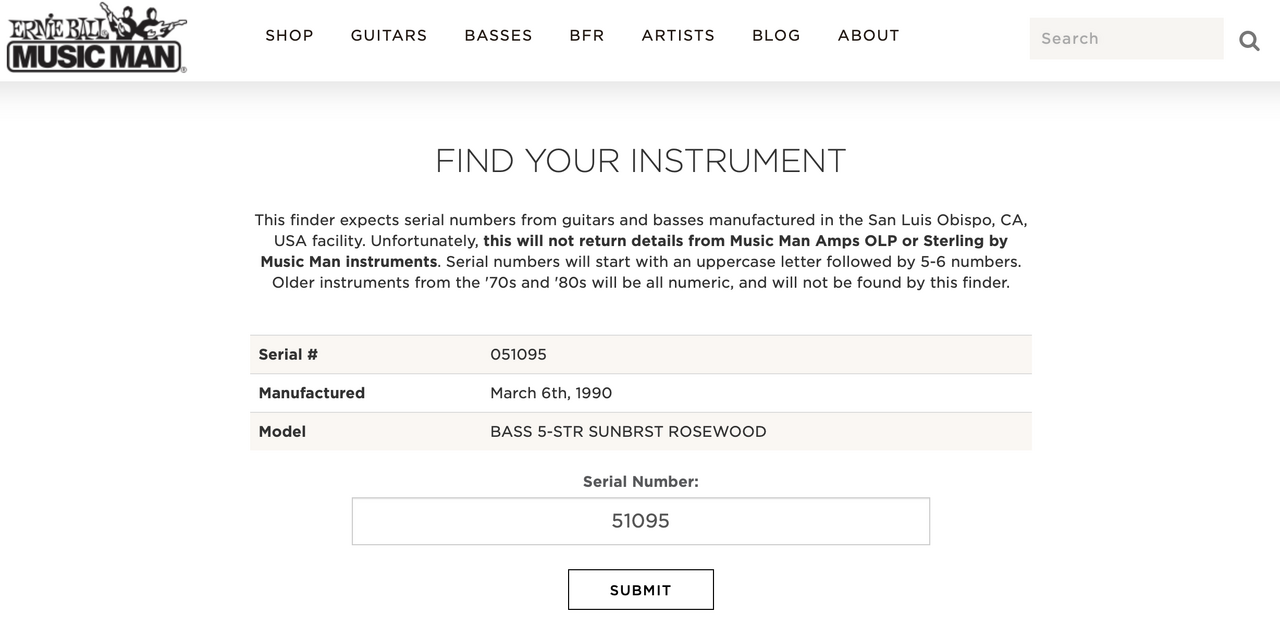Select the Model result row
This screenshot has width=1280, height=637.
(641, 431)
